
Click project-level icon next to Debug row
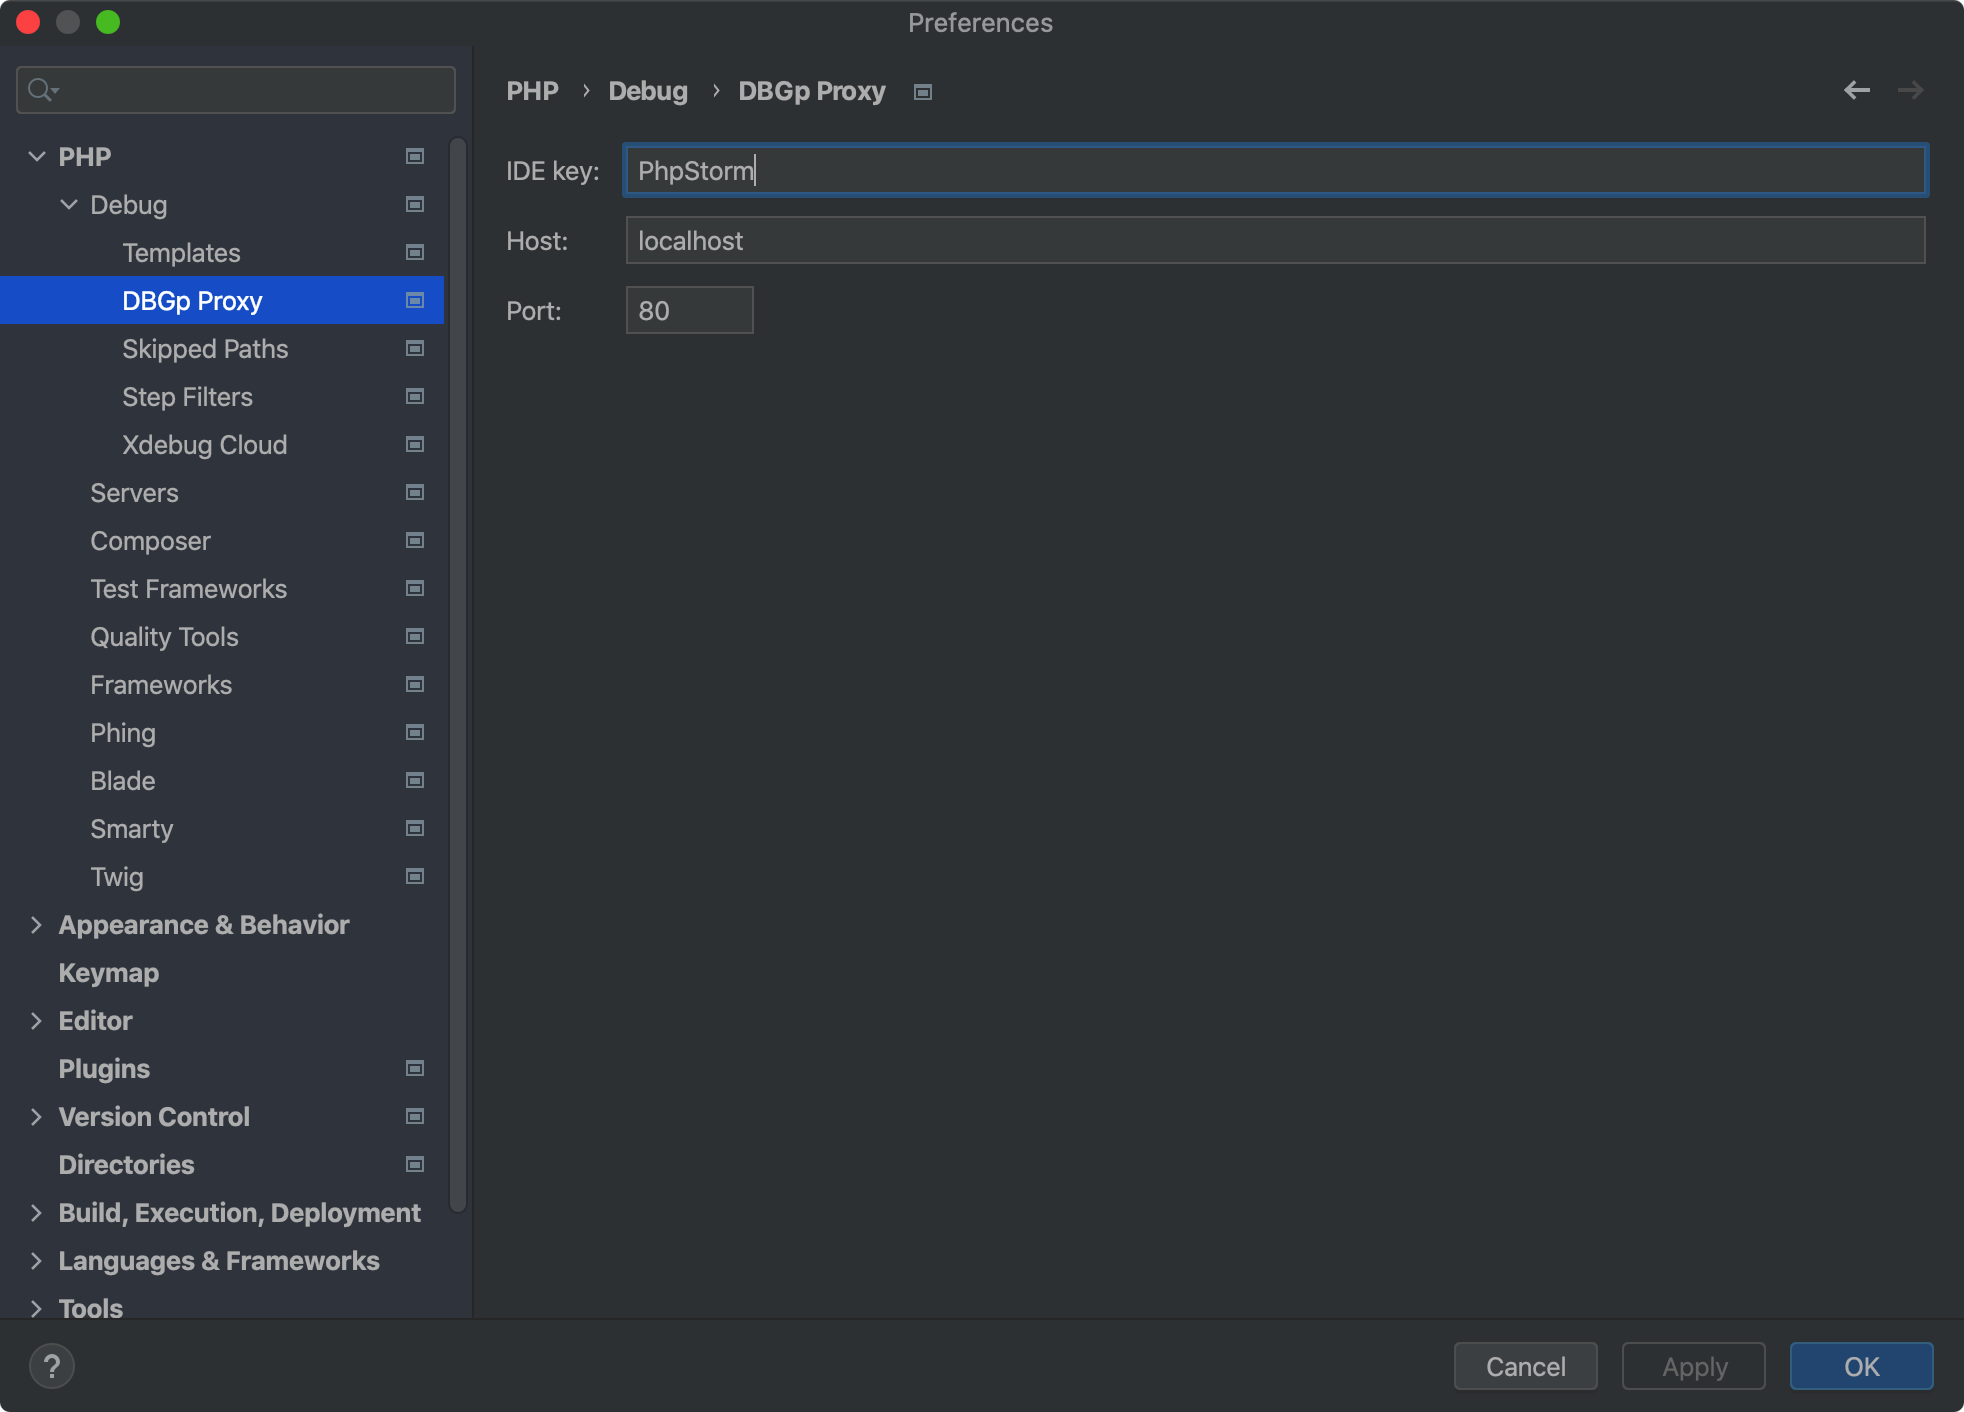(x=415, y=204)
